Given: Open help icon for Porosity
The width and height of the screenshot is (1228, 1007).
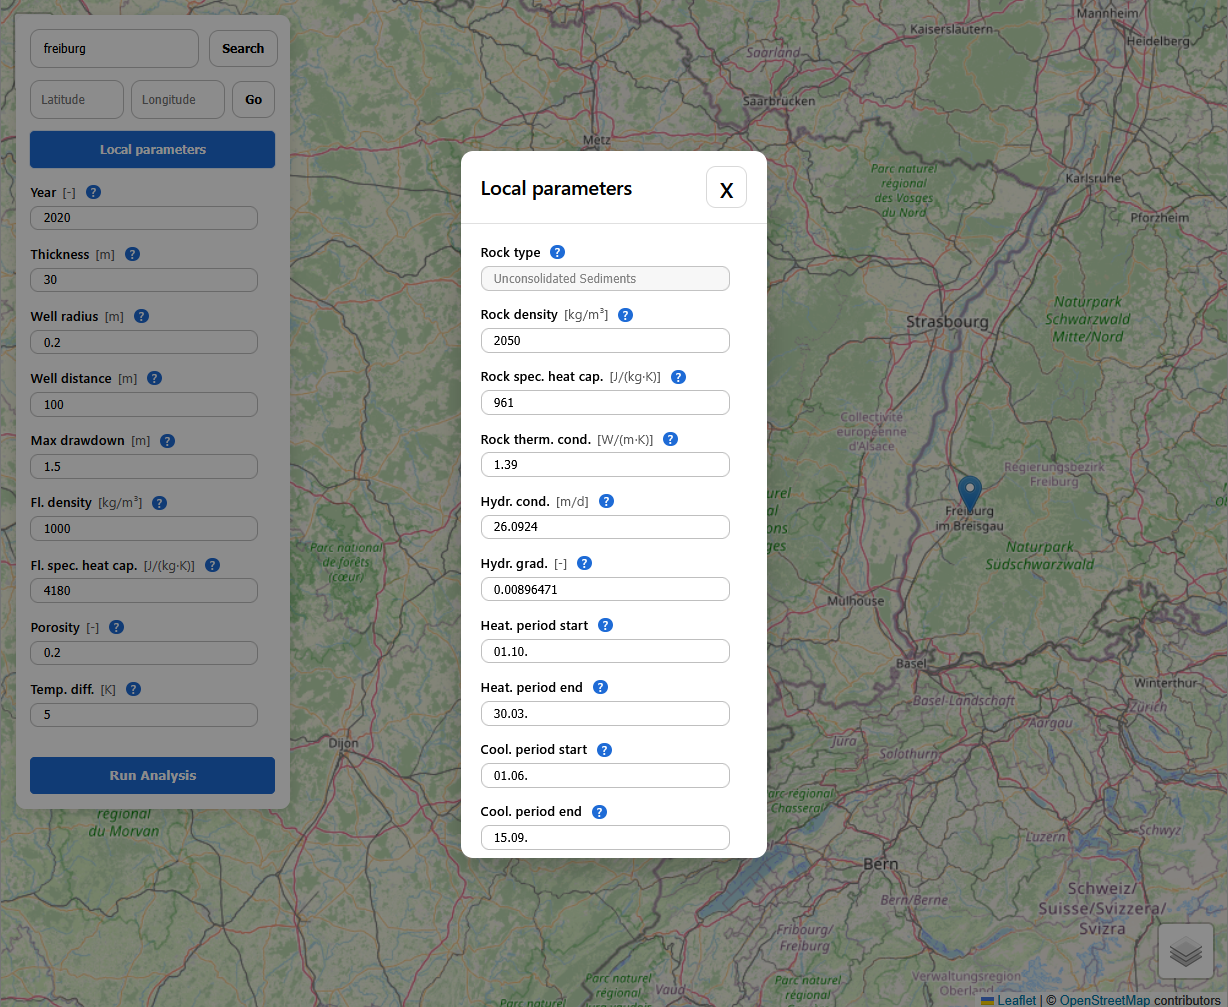Looking at the screenshot, I should point(116,627).
